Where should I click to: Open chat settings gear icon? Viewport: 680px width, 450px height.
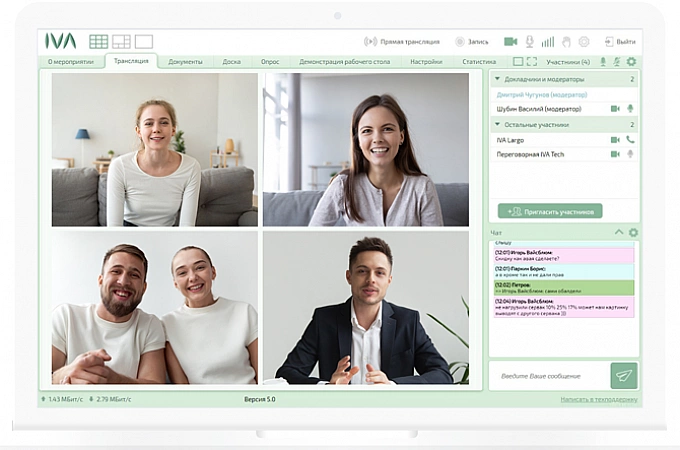pos(632,232)
